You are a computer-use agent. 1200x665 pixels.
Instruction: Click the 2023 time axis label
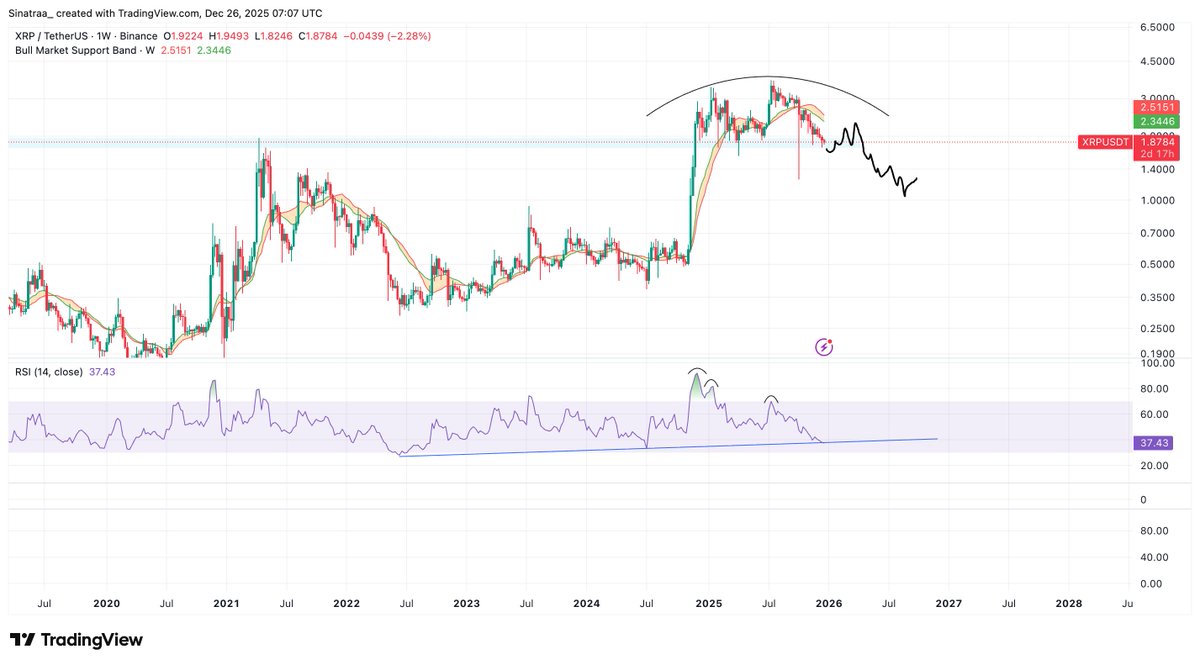tap(466, 604)
